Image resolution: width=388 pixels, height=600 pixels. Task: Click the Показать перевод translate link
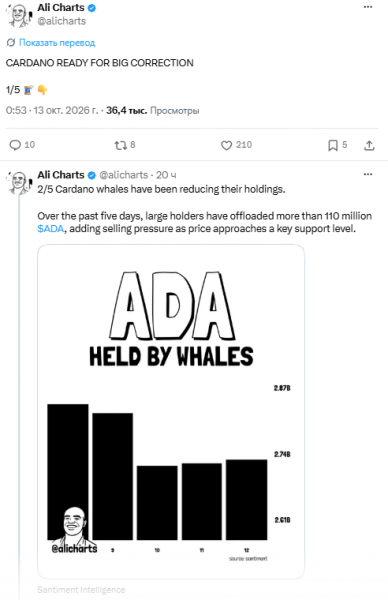pyautogui.click(x=57, y=42)
